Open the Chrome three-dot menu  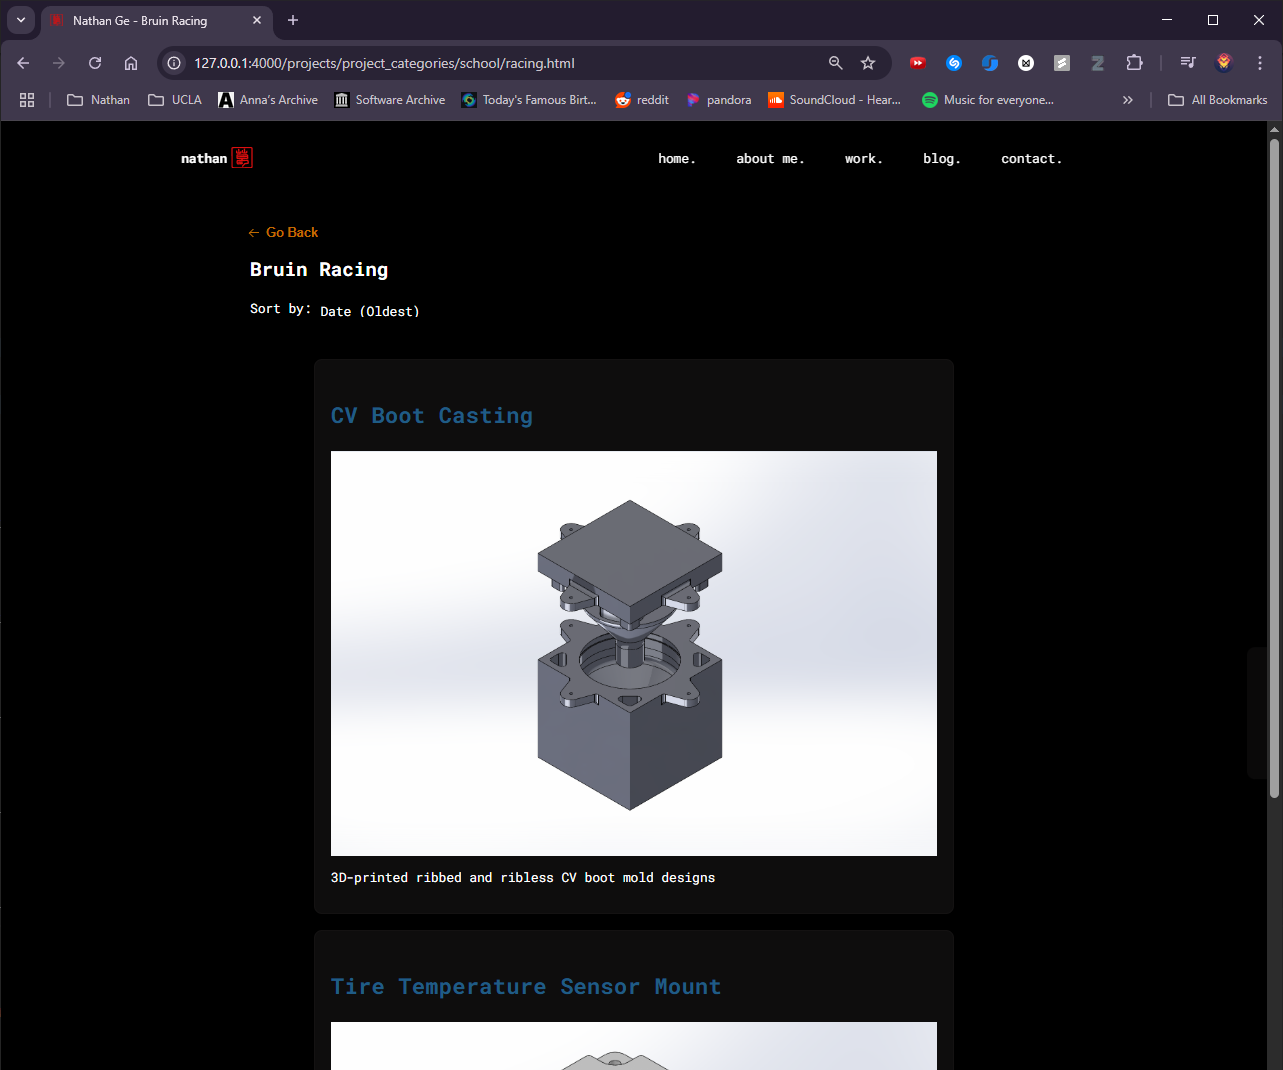[1260, 63]
